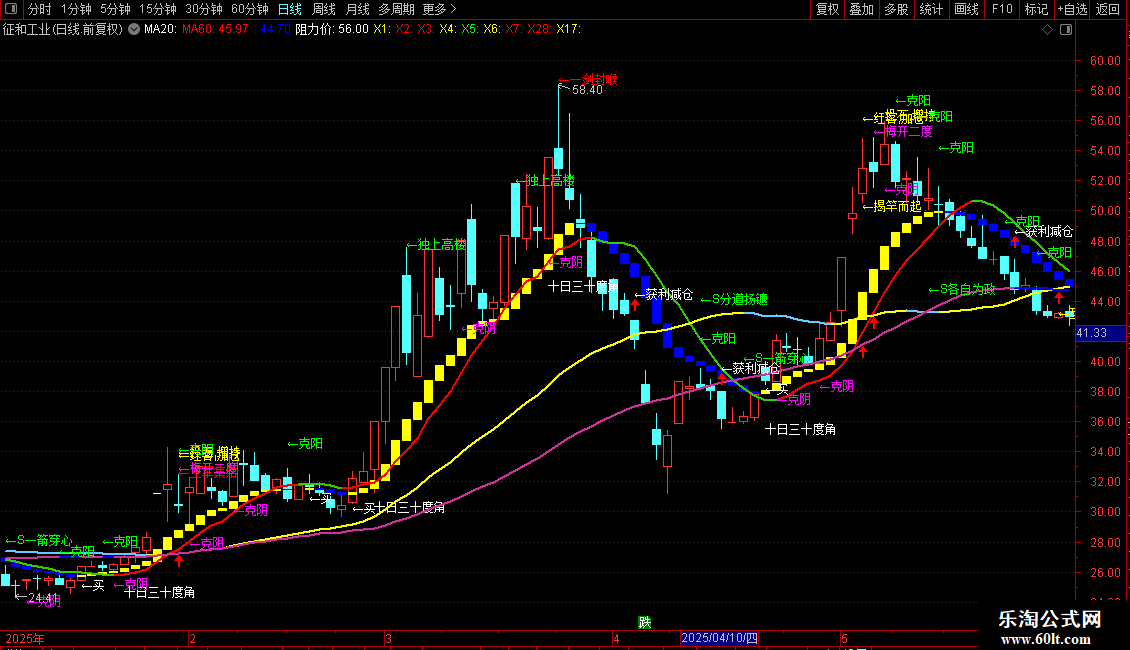Click the S分道扬镳 signal label
This screenshot has width=1130, height=650.
(734, 299)
